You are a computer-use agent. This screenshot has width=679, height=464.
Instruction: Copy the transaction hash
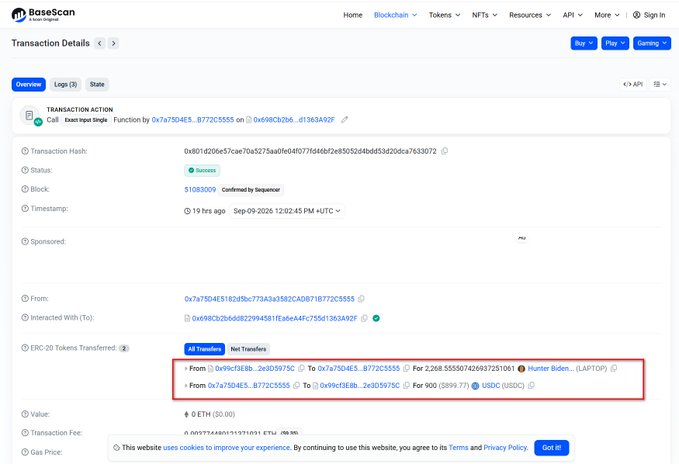[444, 151]
